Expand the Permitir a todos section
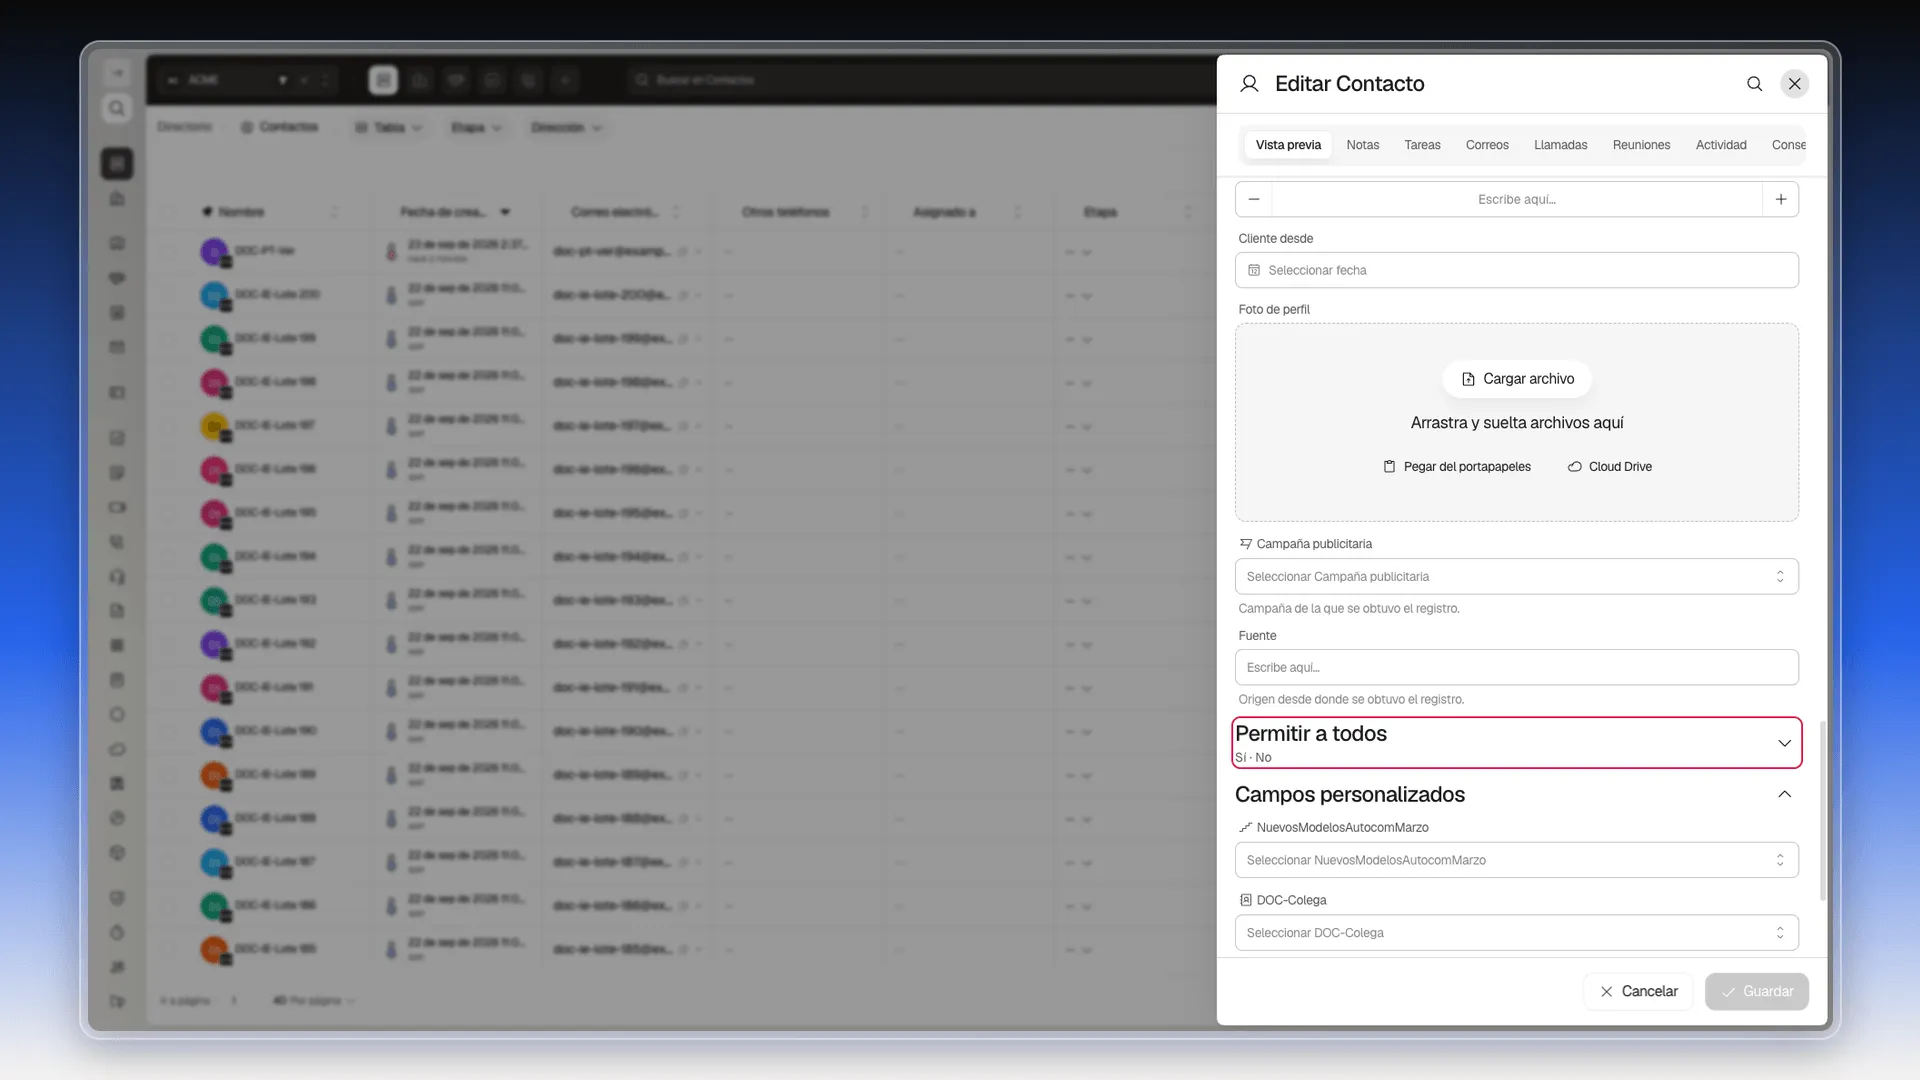Screen dimensions: 1920x1080 coord(1516,743)
